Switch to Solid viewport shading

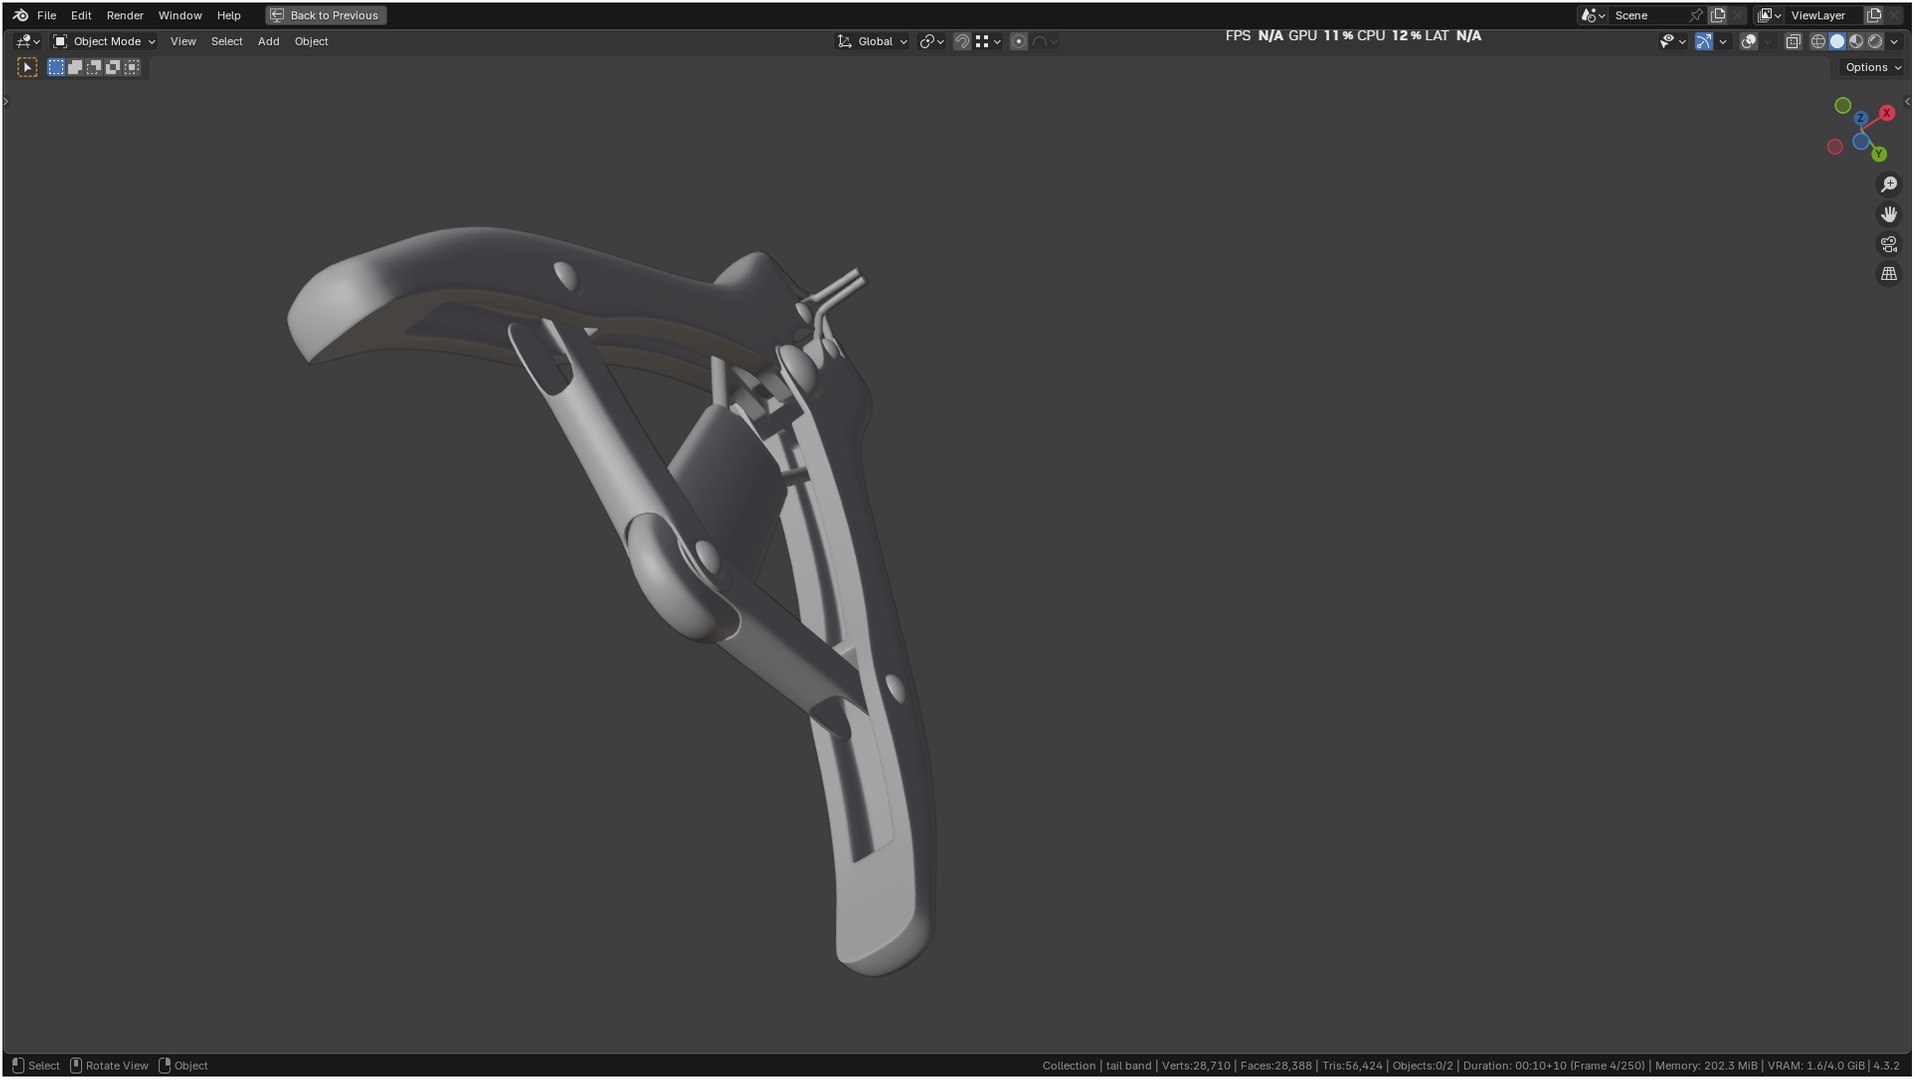(x=1837, y=41)
